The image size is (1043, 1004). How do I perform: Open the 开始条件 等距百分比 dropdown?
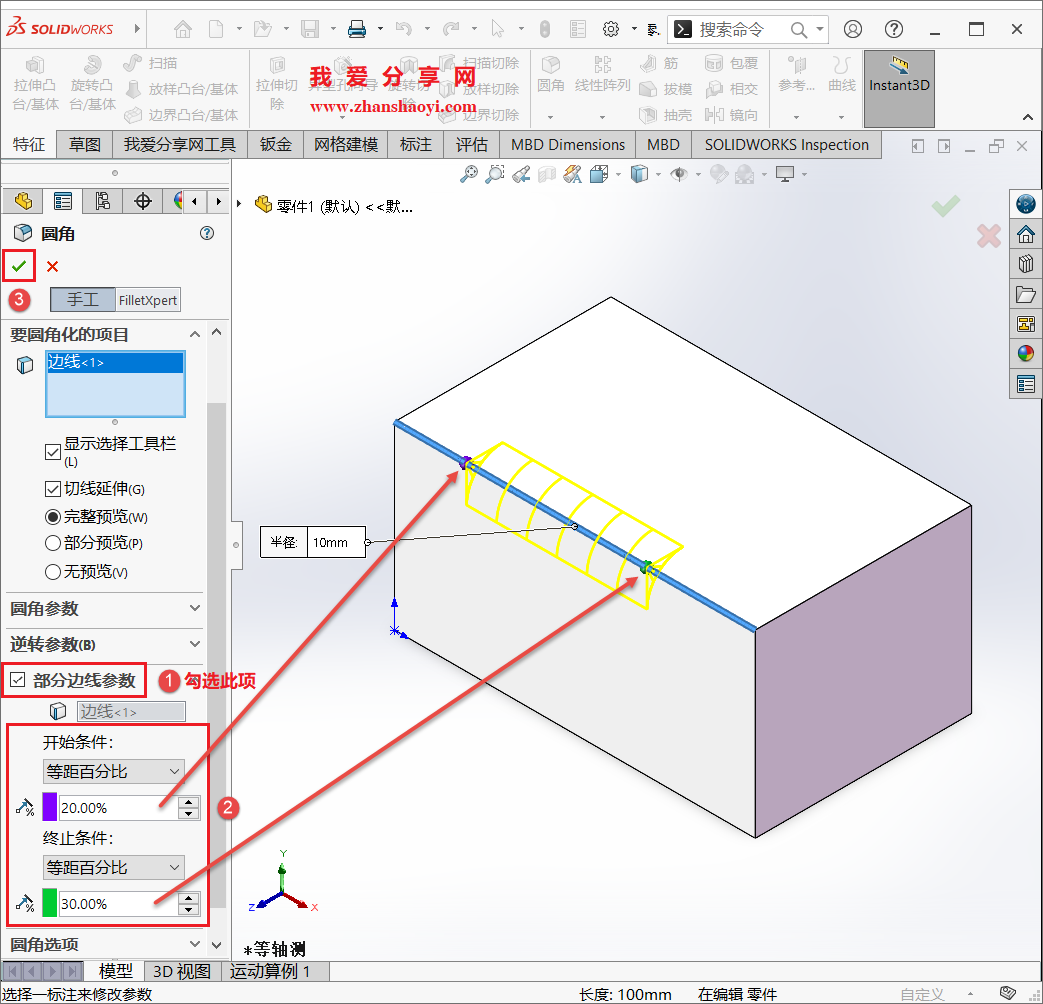coord(113,771)
